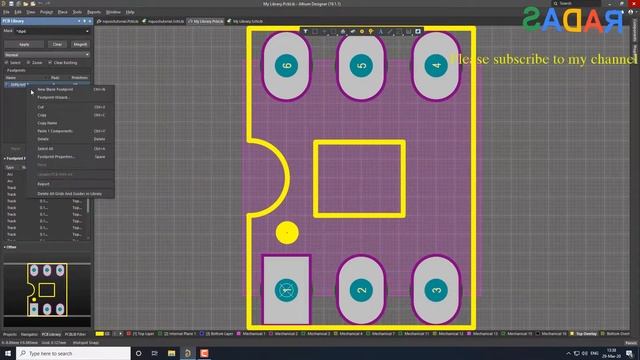Select pad 2 in the footprint

tap(361, 291)
